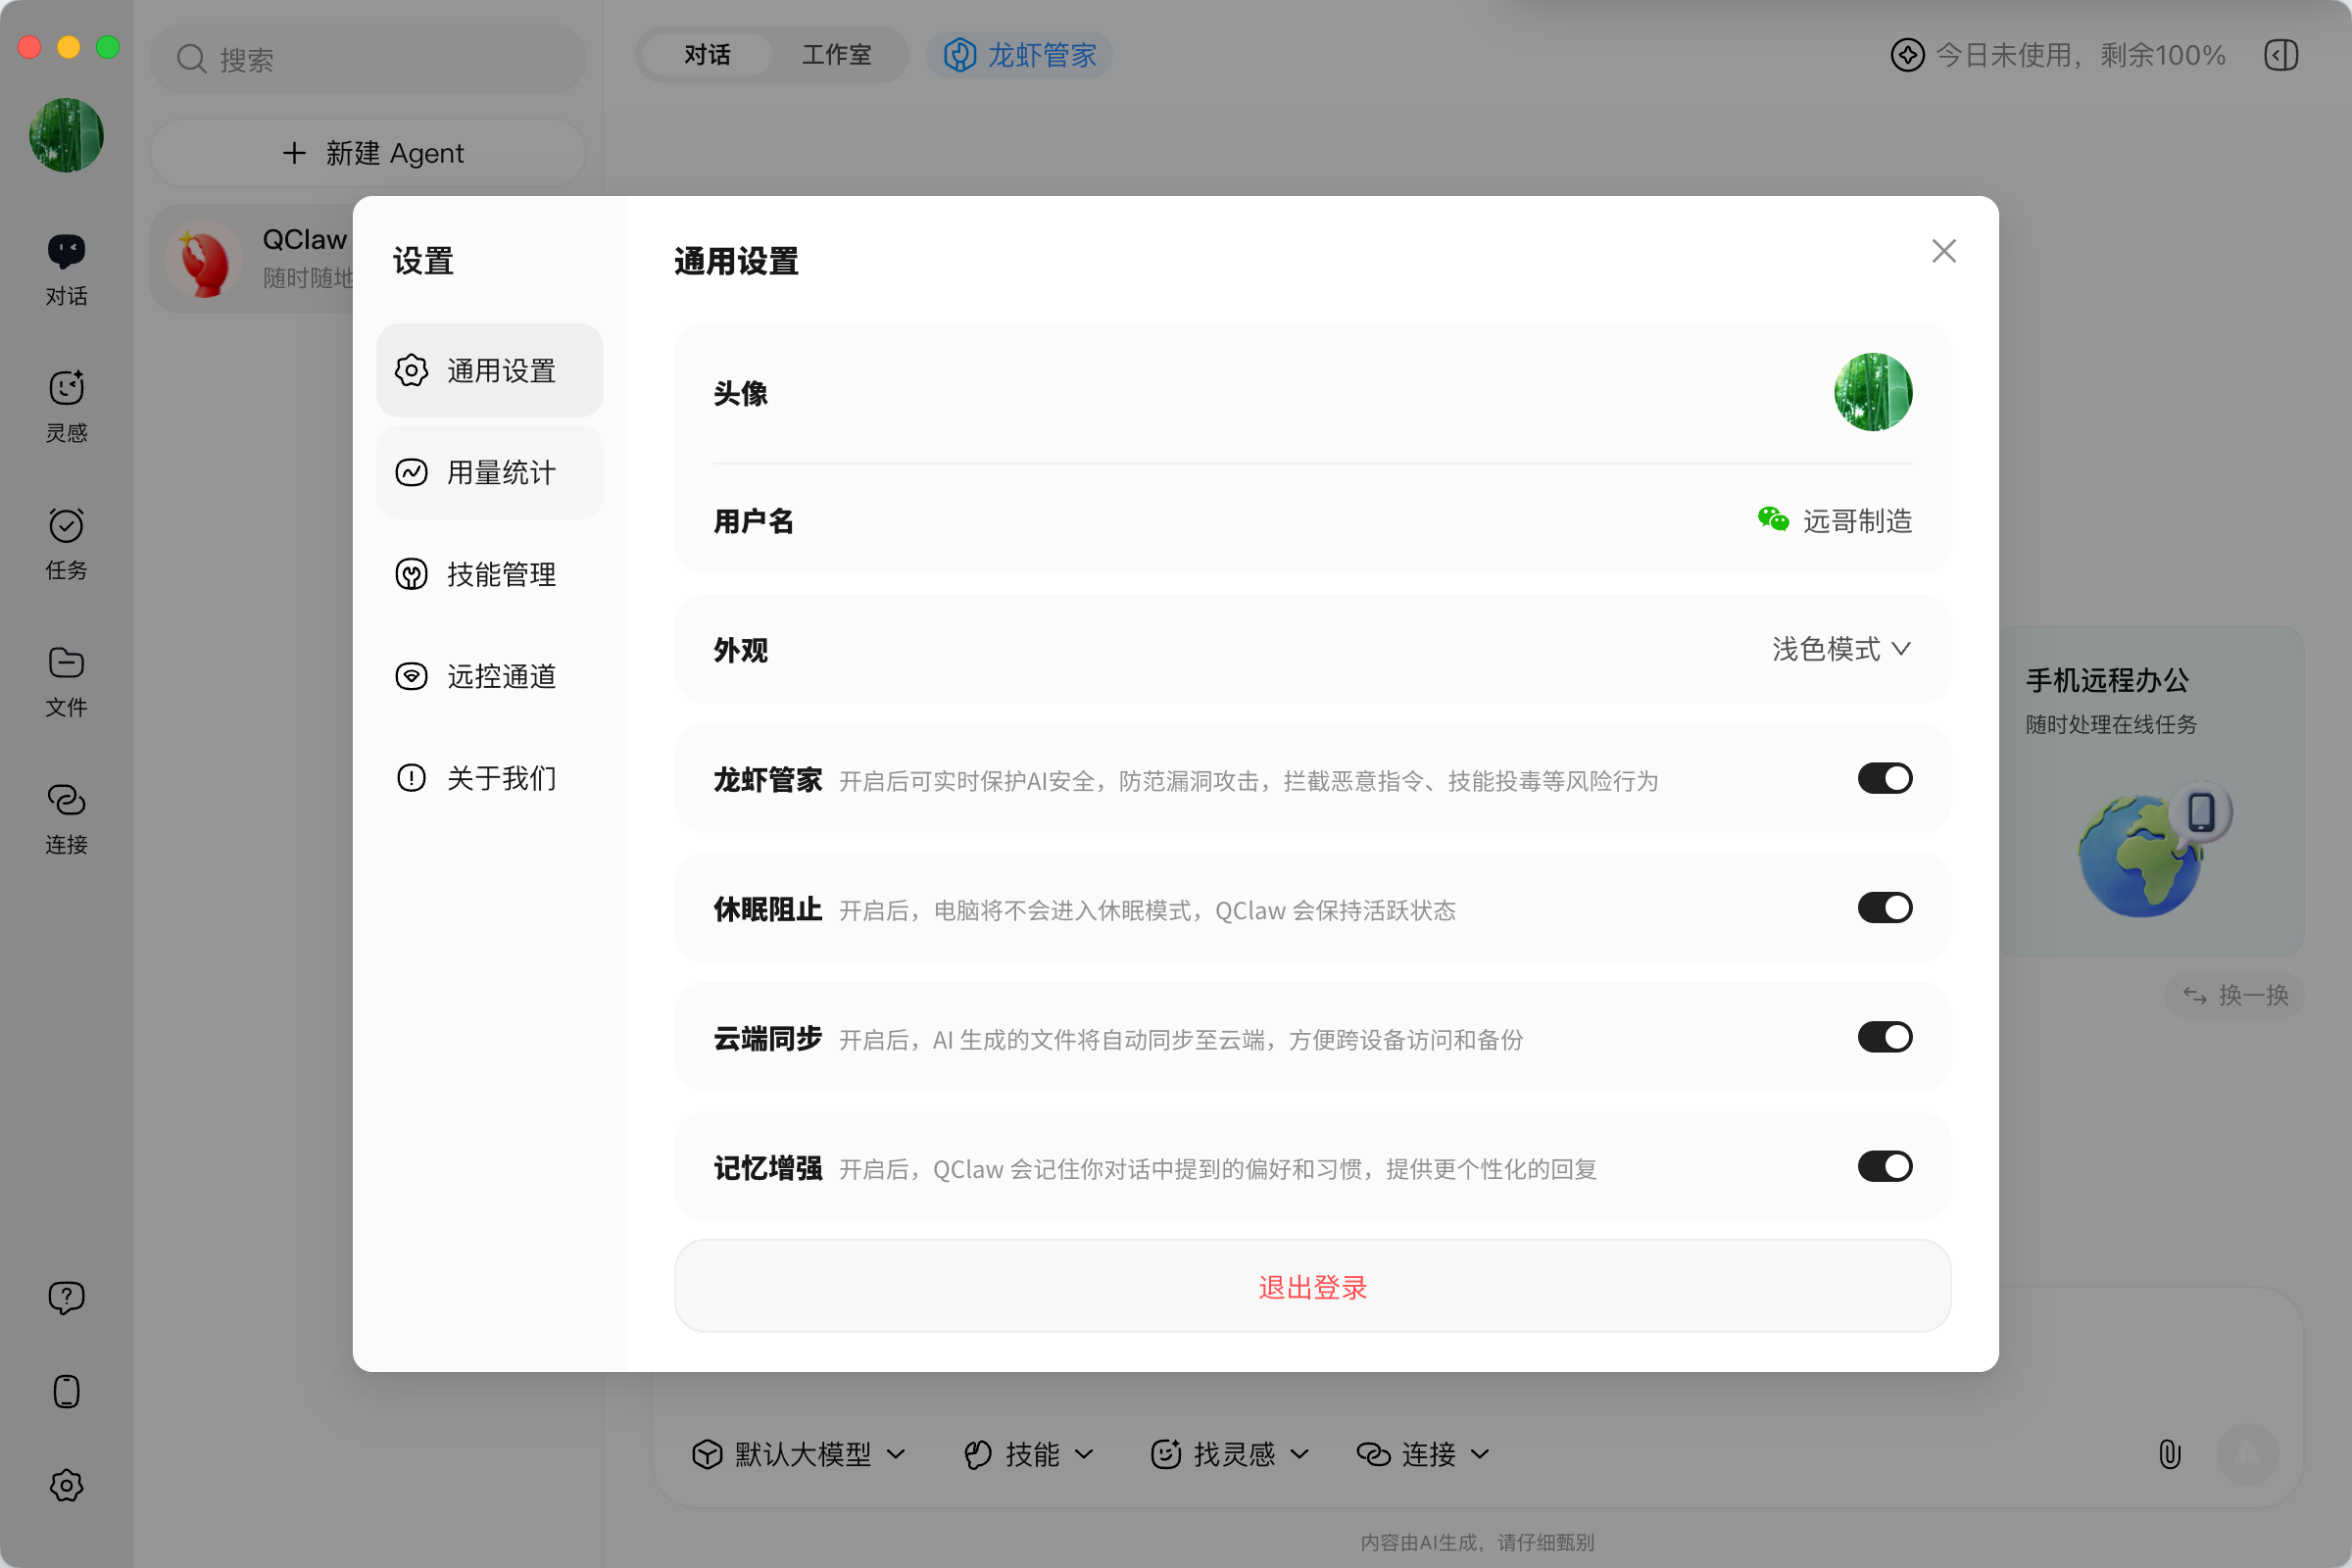Disable the 记忆增强 switch
This screenshot has width=2352, height=1568.
tap(1884, 1166)
